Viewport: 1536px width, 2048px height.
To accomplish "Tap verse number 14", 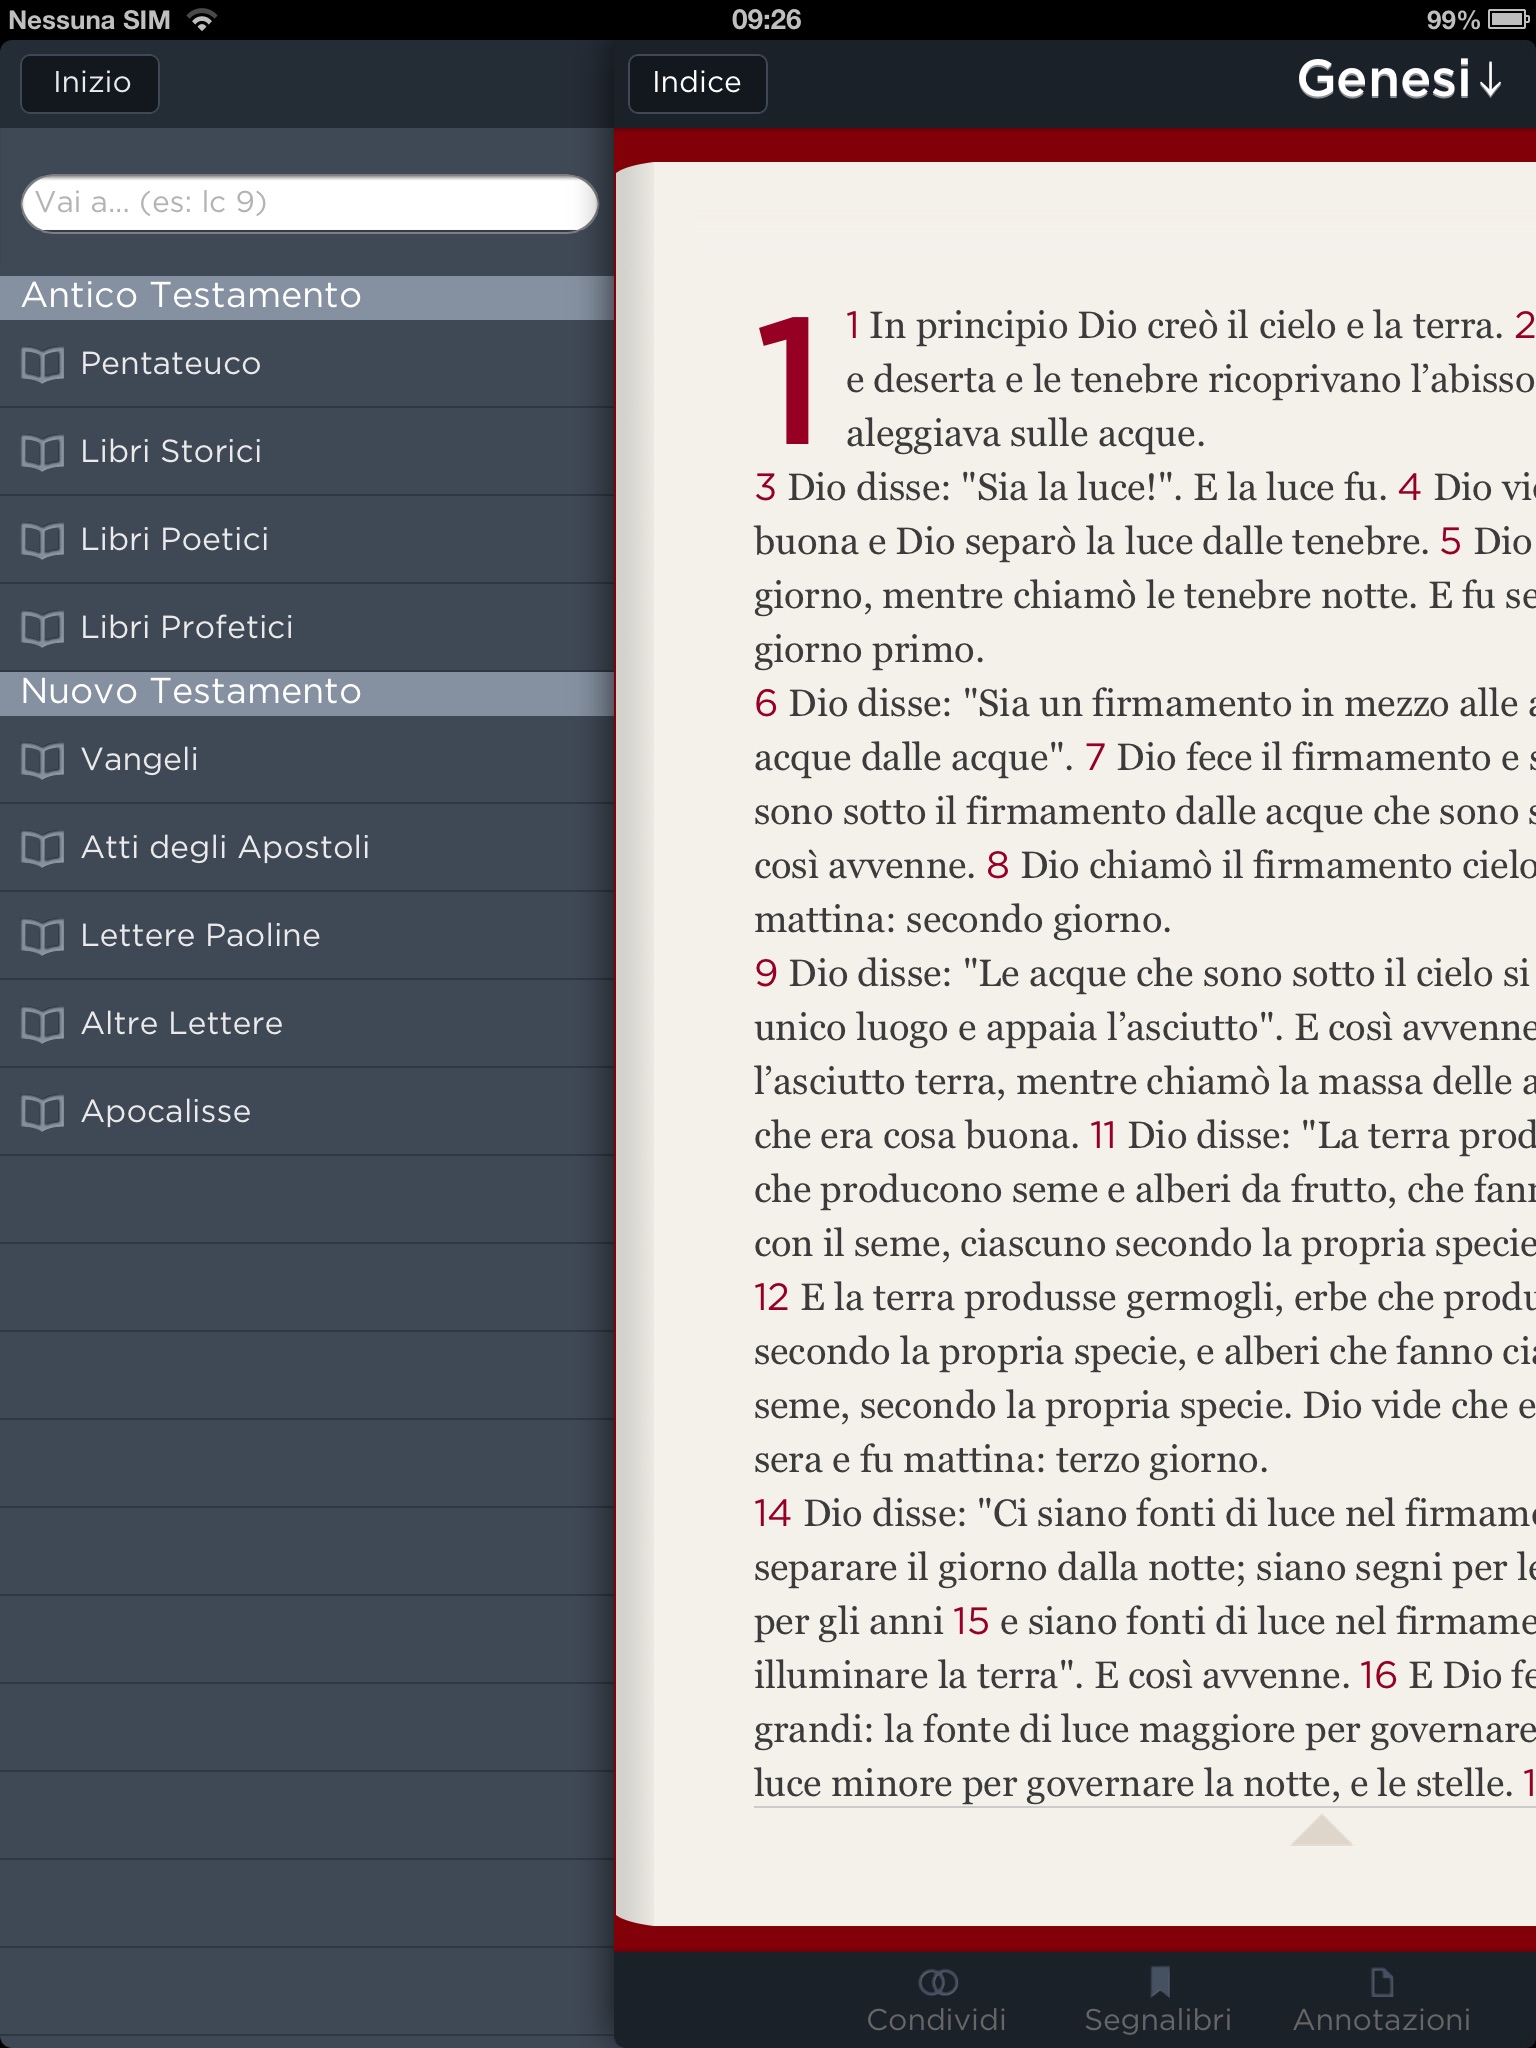I will point(773,1513).
